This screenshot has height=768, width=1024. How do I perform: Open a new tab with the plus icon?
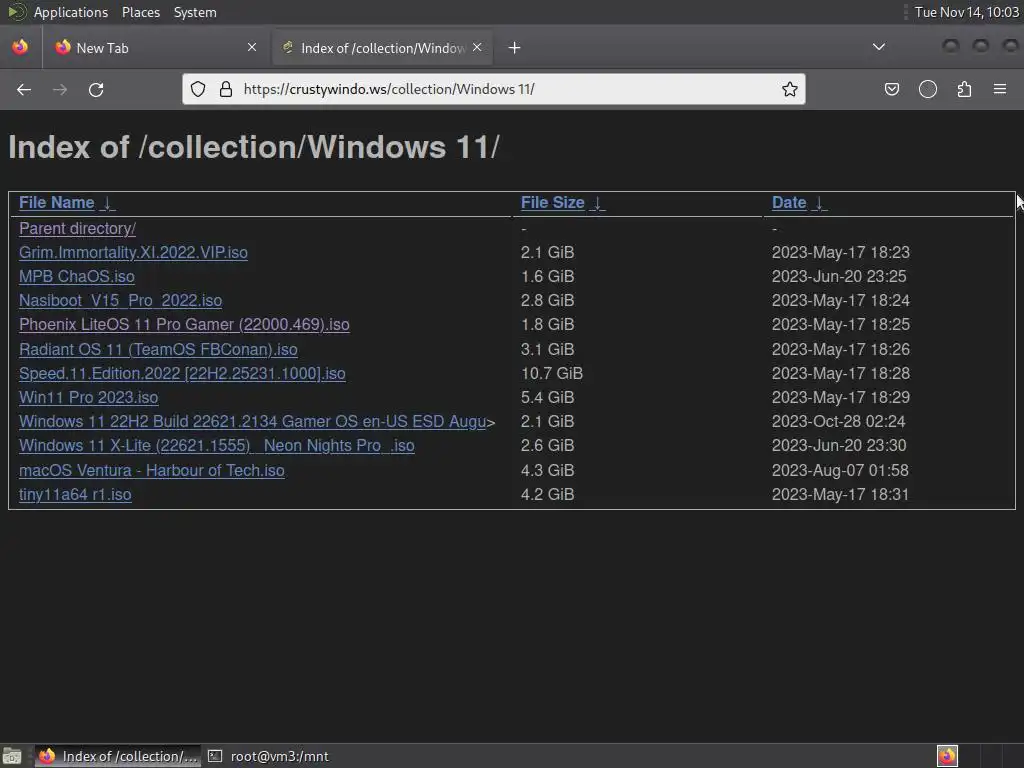[x=515, y=48]
